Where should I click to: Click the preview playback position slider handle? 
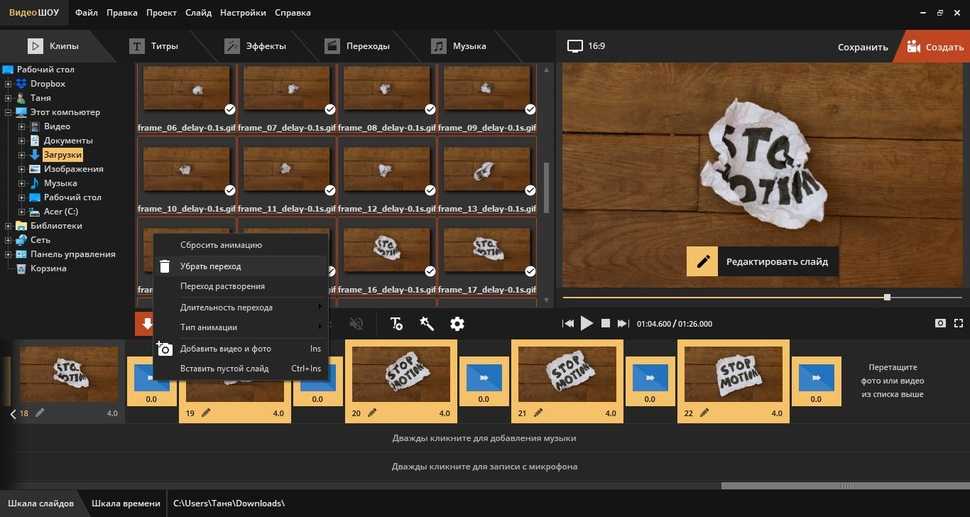[887, 297]
